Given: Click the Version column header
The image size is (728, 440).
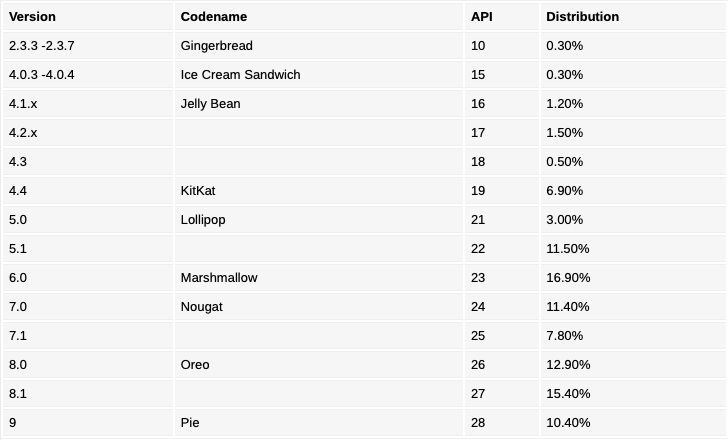Looking at the screenshot, I should [x=32, y=17].
